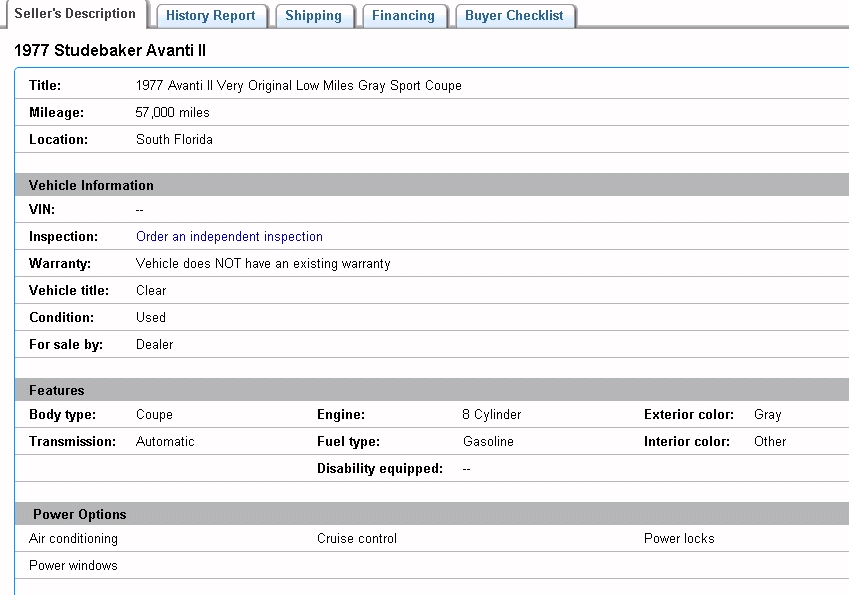Click the 'Order an independent inspection' link

[x=229, y=237]
